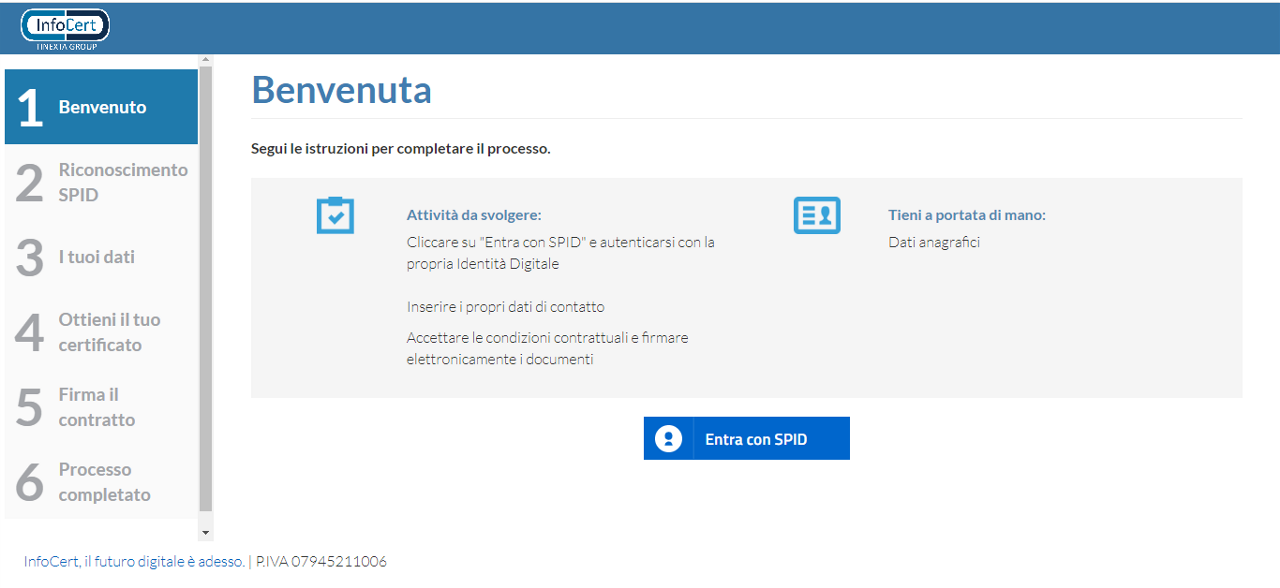Select step 5 Firma il contratto
Screen dimensions: 1280x588
click(101, 407)
